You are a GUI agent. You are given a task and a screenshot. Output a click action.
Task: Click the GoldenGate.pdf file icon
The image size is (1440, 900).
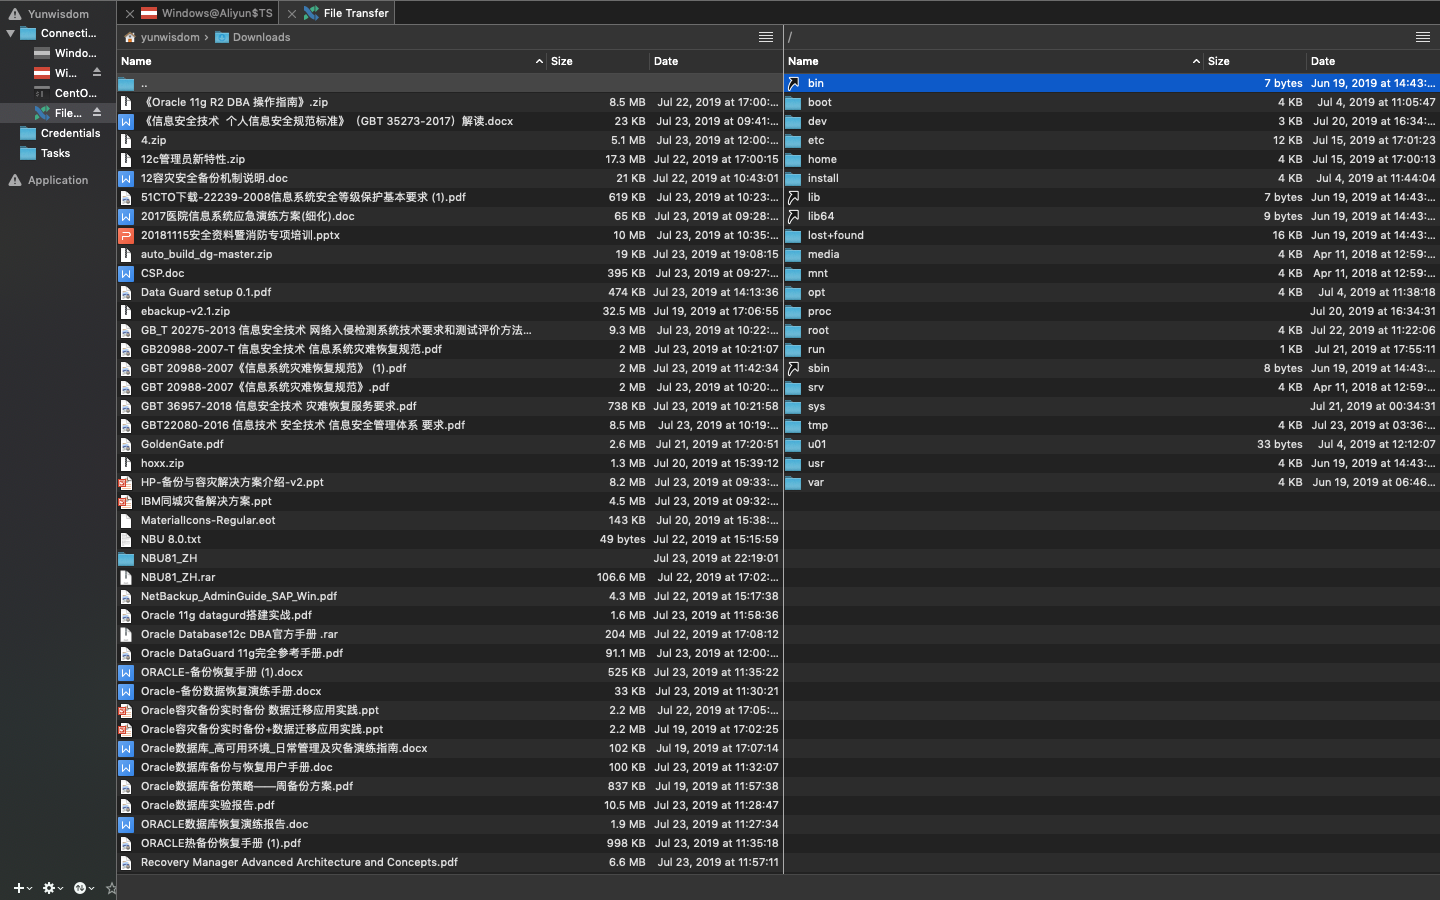click(126, 444)
